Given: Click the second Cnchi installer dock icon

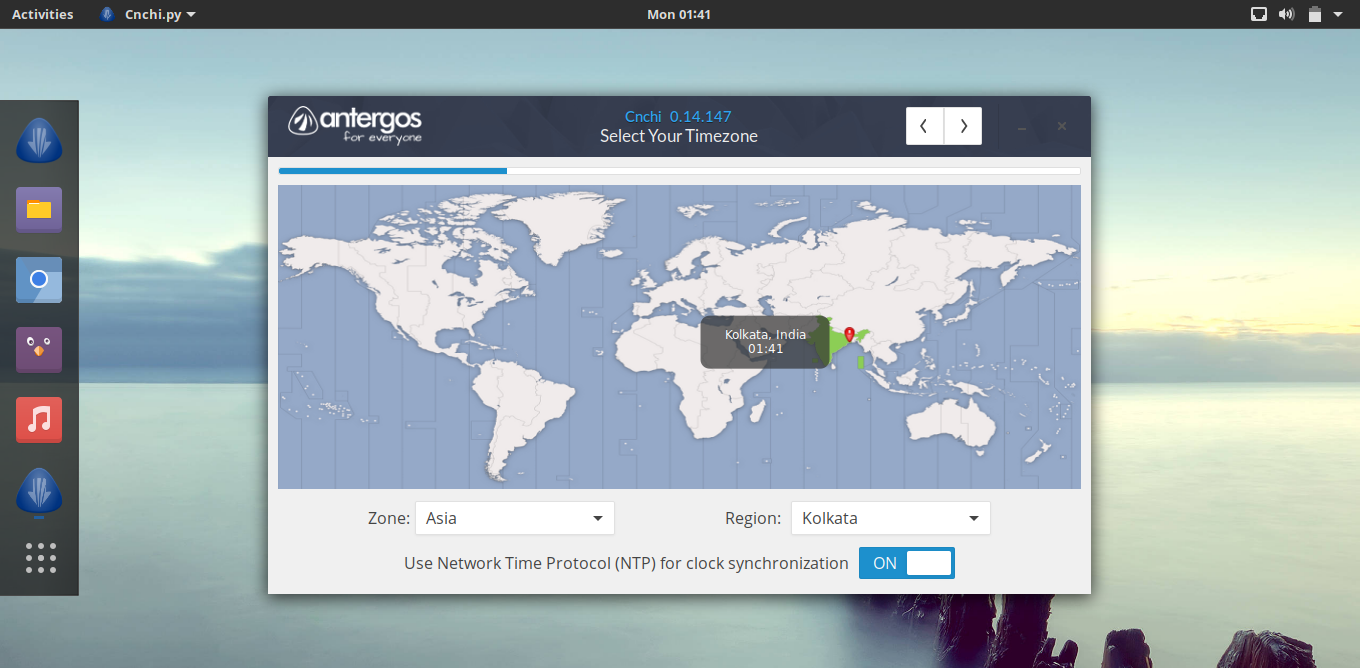Looking at the screenshot, I should [39, 492].
